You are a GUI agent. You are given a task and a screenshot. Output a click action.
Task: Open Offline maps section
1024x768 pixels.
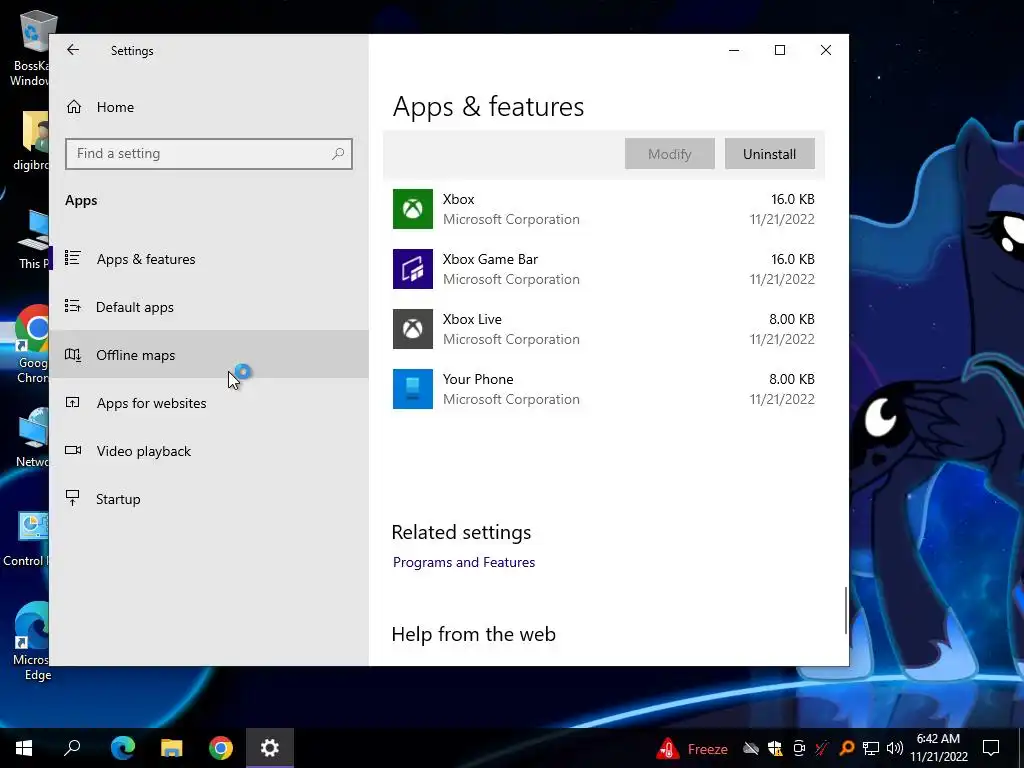point(209,355)
